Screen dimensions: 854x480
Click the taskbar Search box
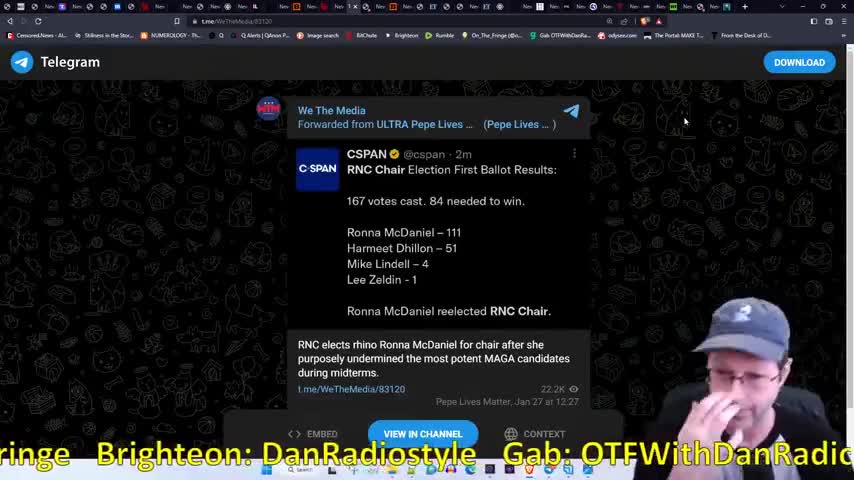point(301,470)
